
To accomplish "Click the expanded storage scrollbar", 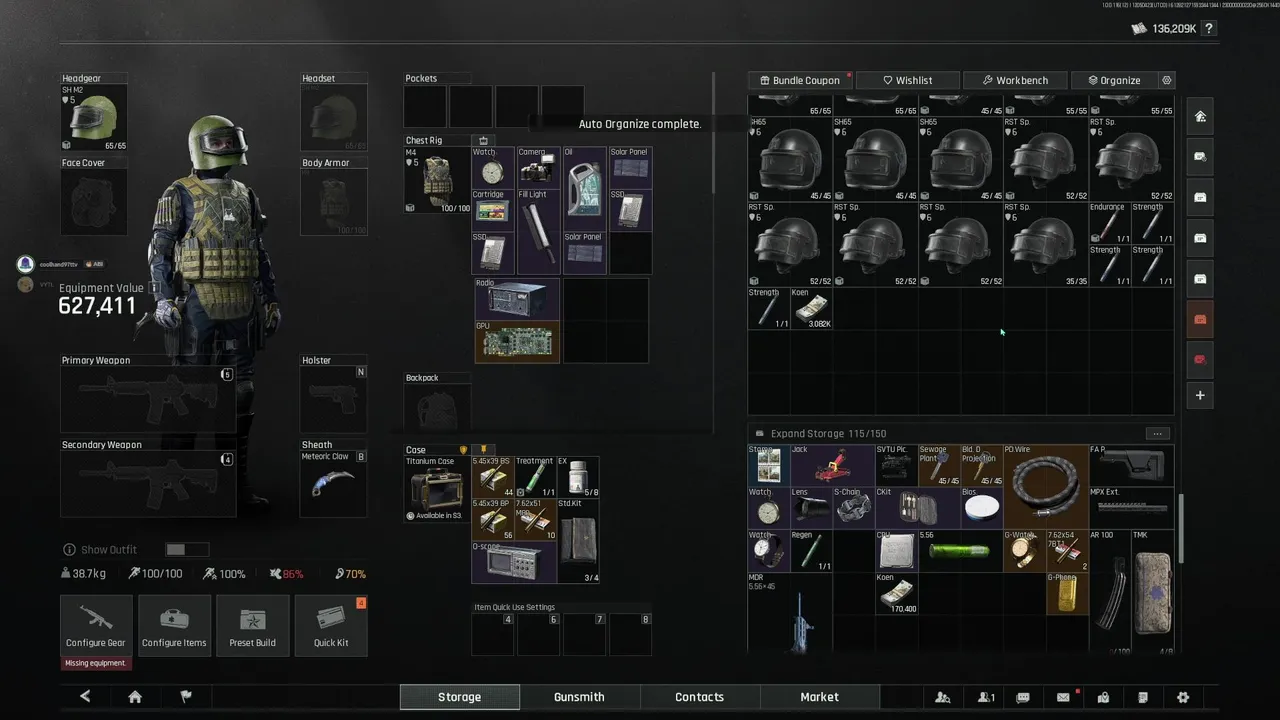I will pos(1181,529).
